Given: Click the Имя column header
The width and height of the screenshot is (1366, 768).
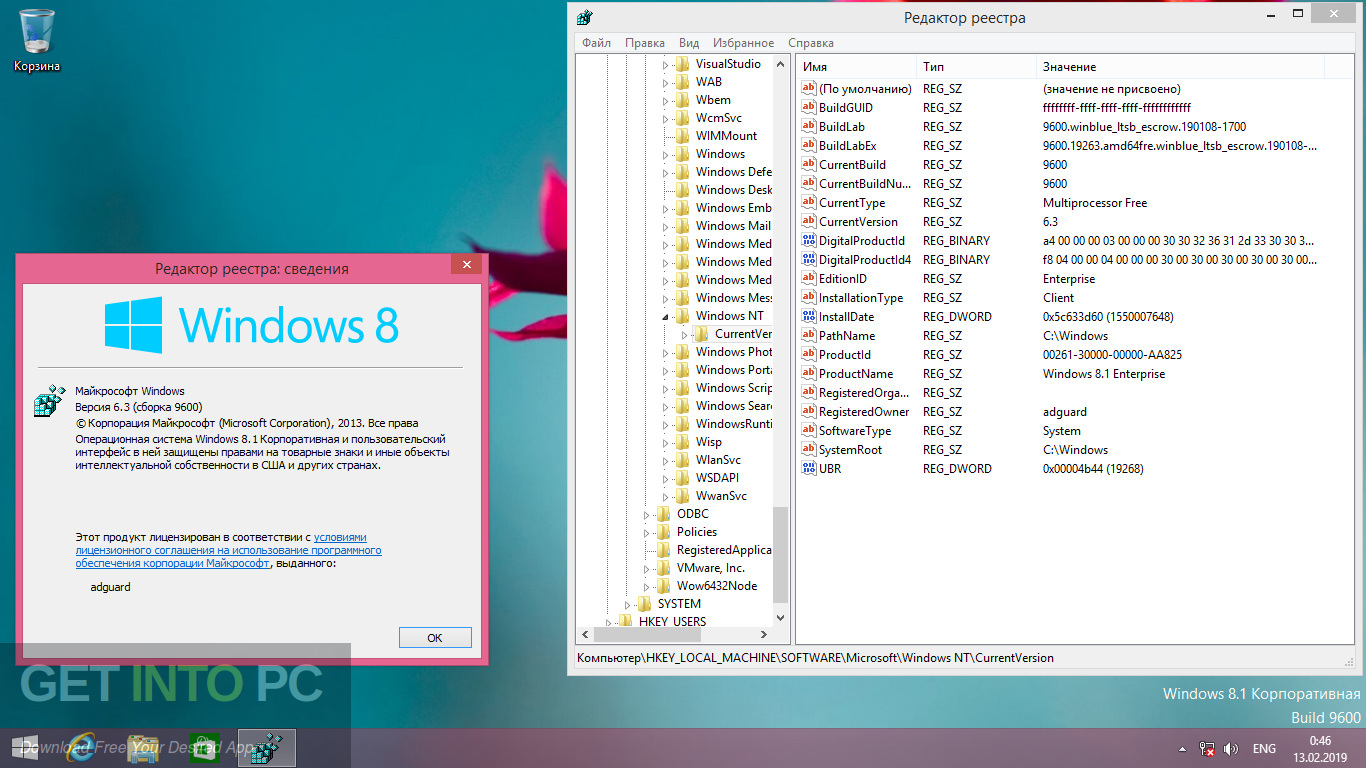Looking at the screenshot, I should [857, 66].
